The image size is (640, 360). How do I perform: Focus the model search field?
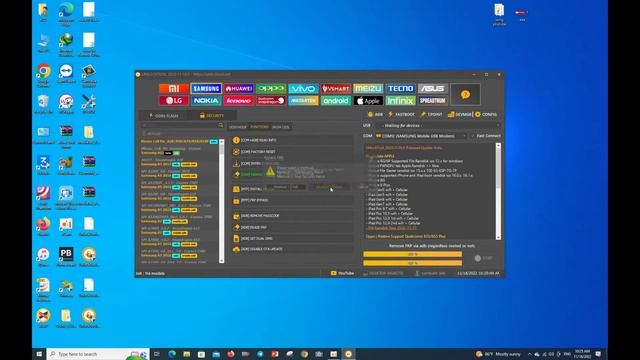coord(179,125)
